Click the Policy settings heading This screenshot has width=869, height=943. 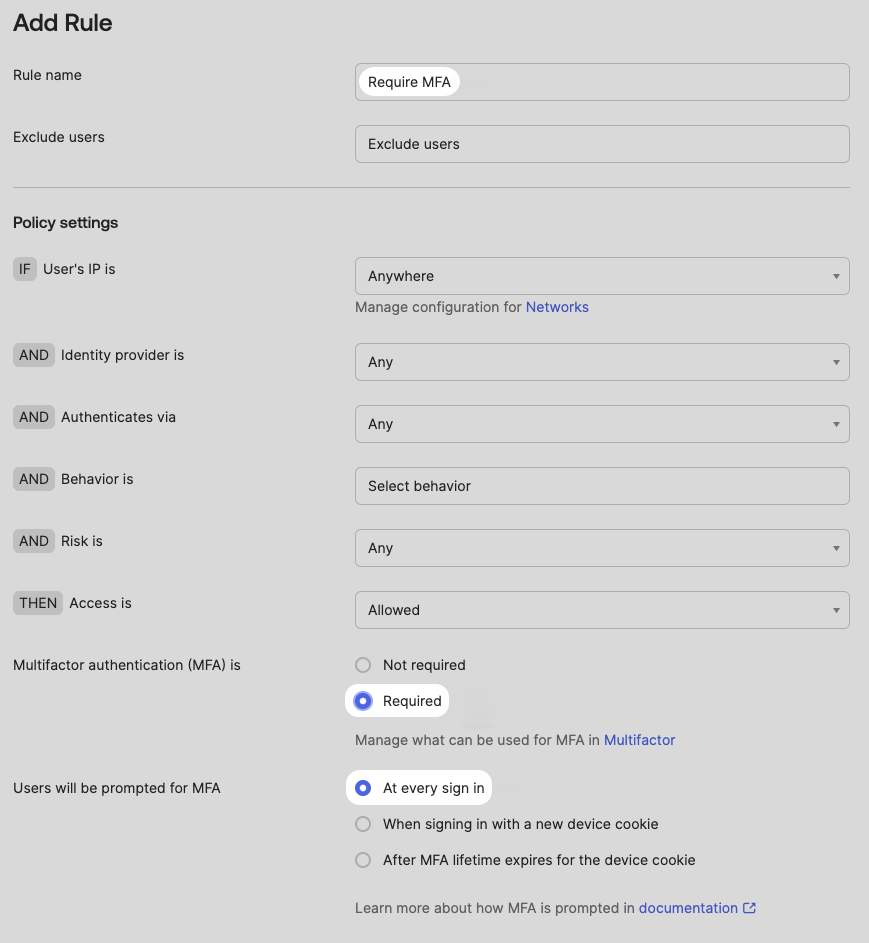click(66, 223)
